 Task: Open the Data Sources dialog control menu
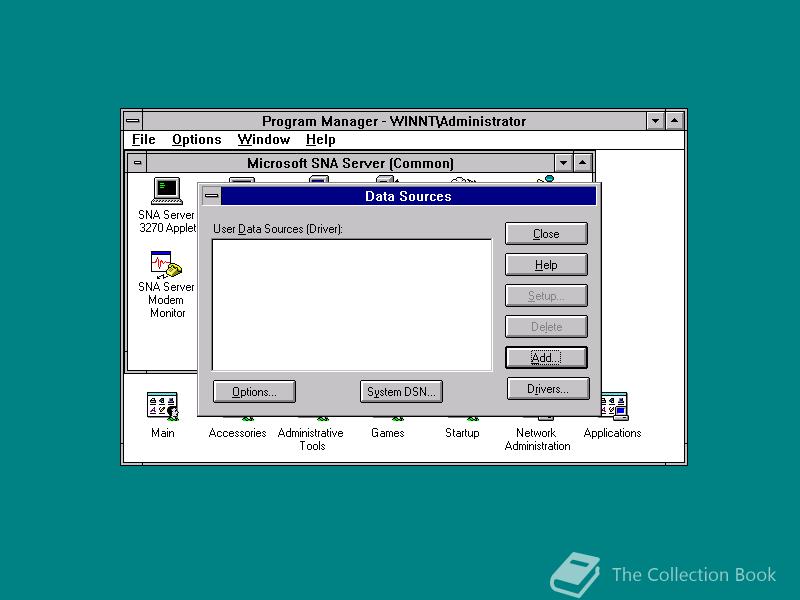tap(212, 196)
